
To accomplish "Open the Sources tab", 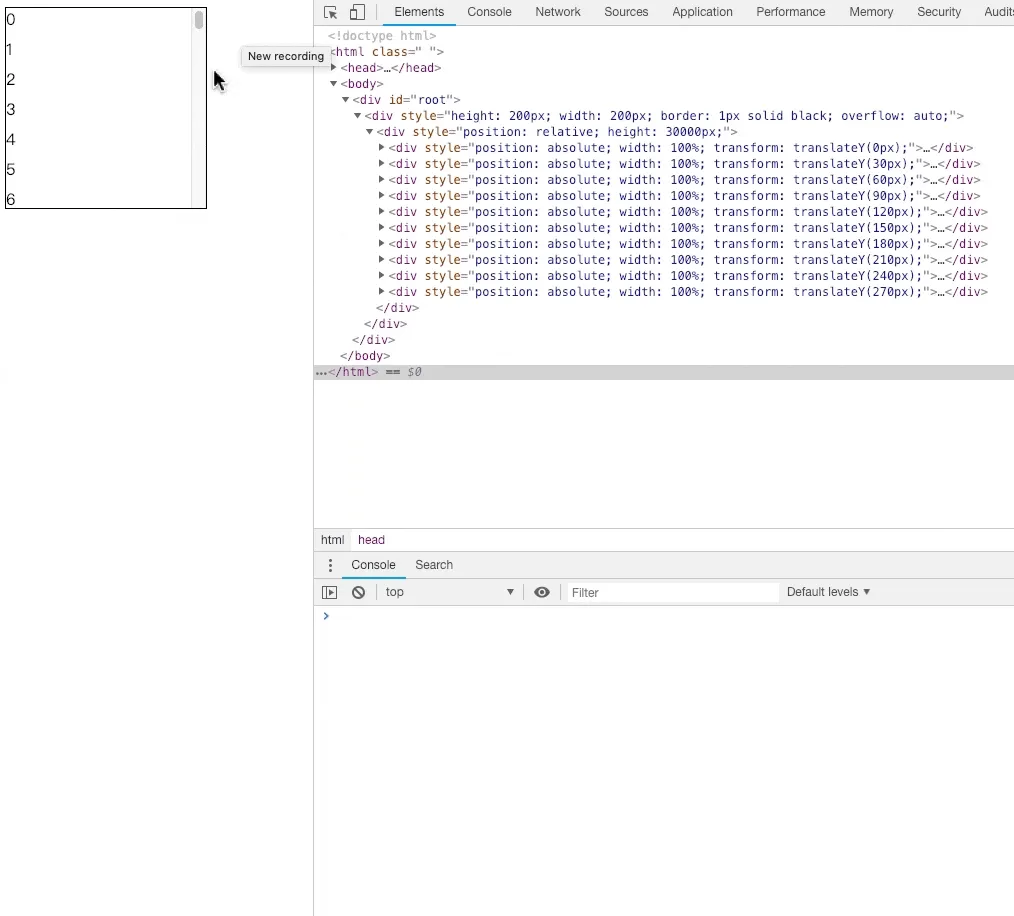I will 626,12.
